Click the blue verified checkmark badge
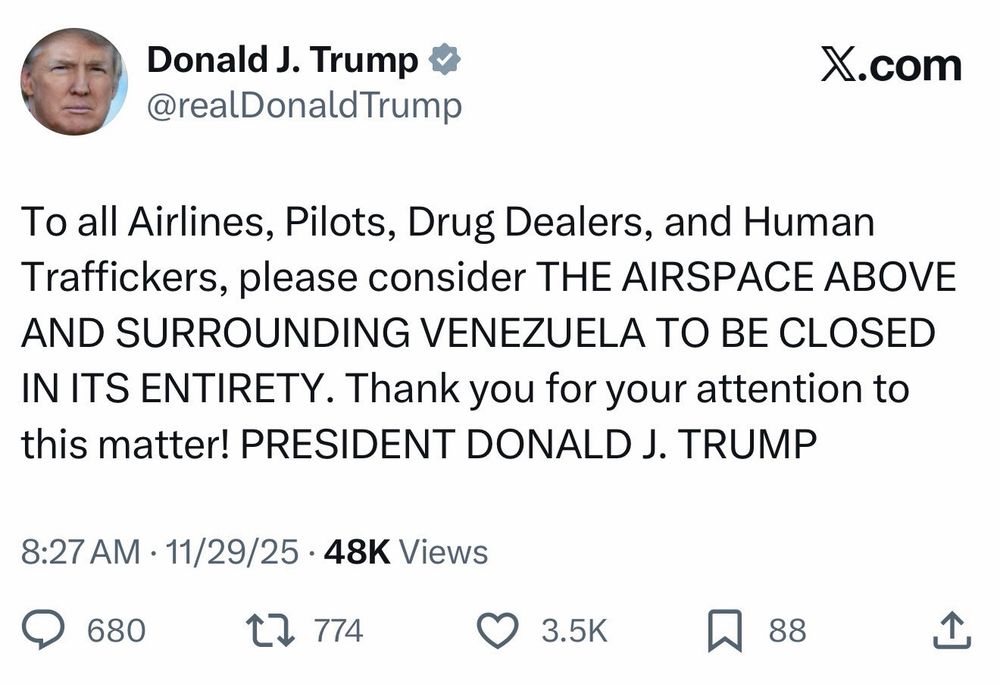The height and width of the screenshot is (684, 1000). 444,60
